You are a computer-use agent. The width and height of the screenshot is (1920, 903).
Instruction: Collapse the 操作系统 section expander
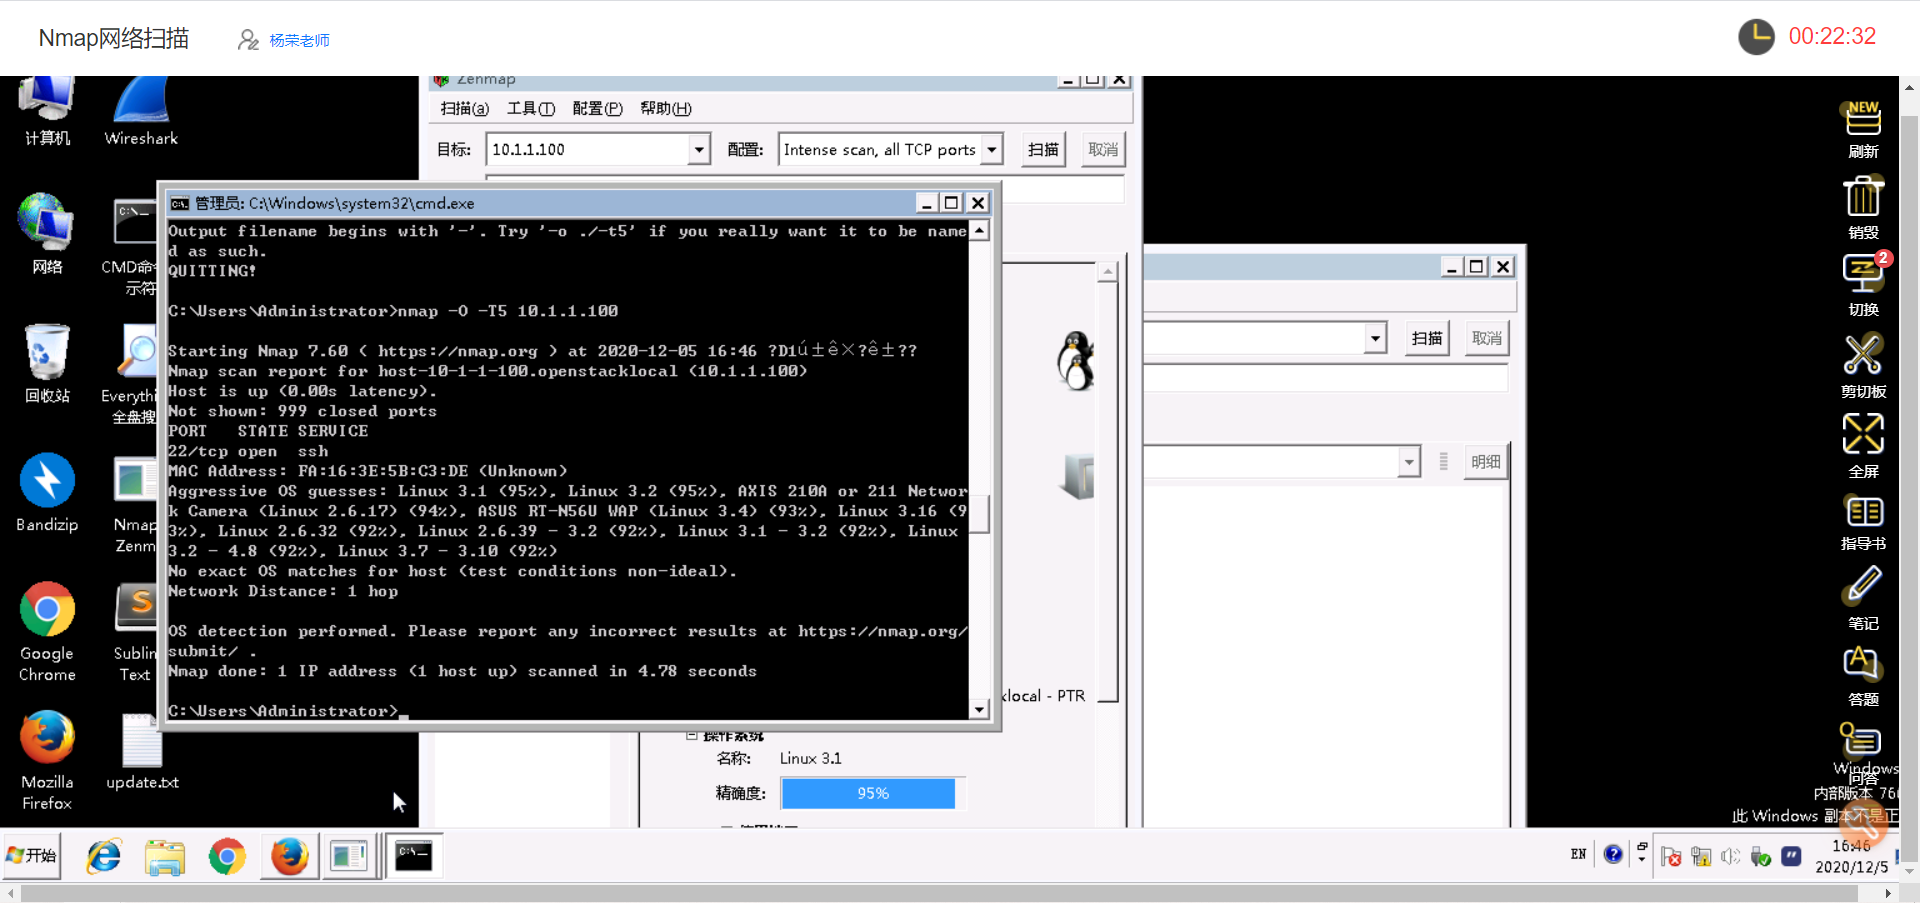(x=691, y=735)
